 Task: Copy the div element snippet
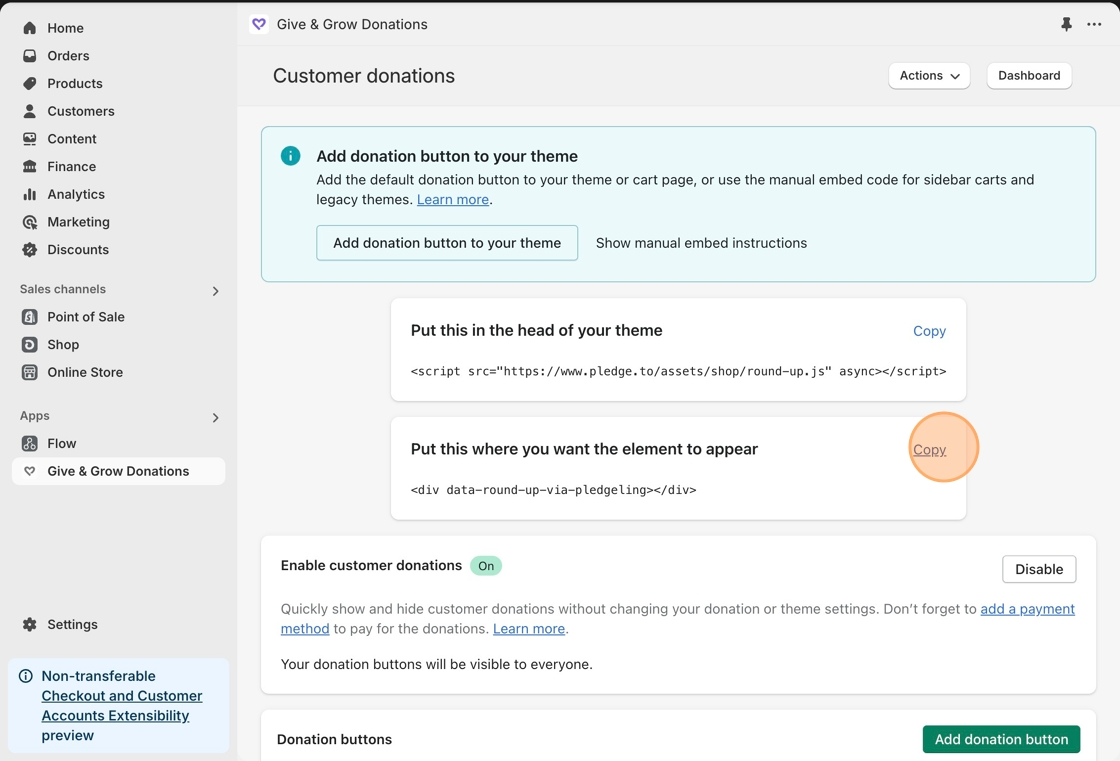point(929,449)
